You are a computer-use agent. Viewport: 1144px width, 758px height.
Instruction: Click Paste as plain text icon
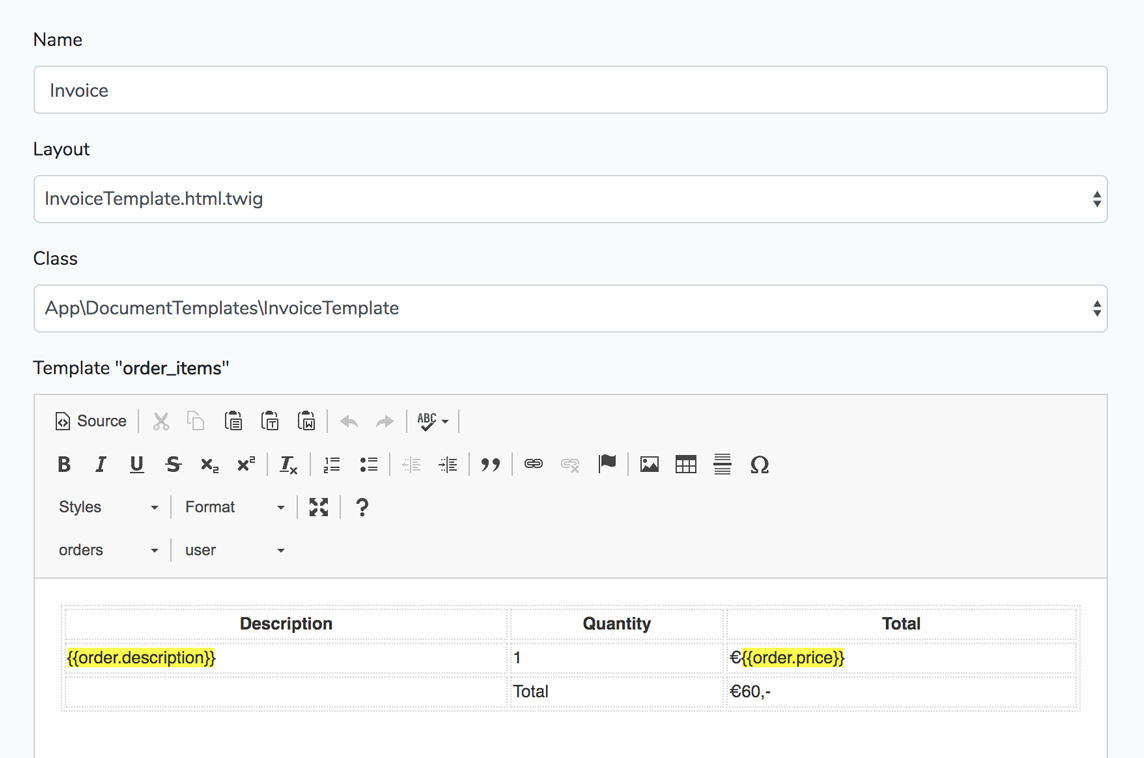pos(269,421)
